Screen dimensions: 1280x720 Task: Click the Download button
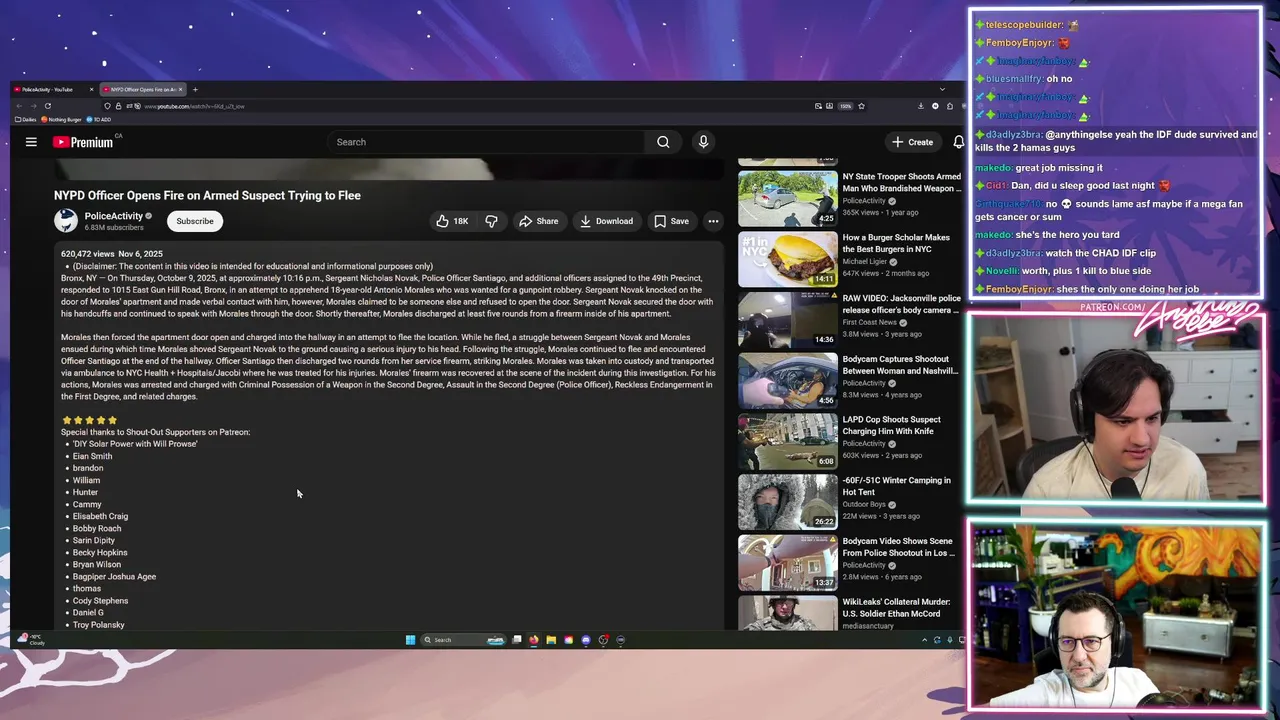(606, 221)
